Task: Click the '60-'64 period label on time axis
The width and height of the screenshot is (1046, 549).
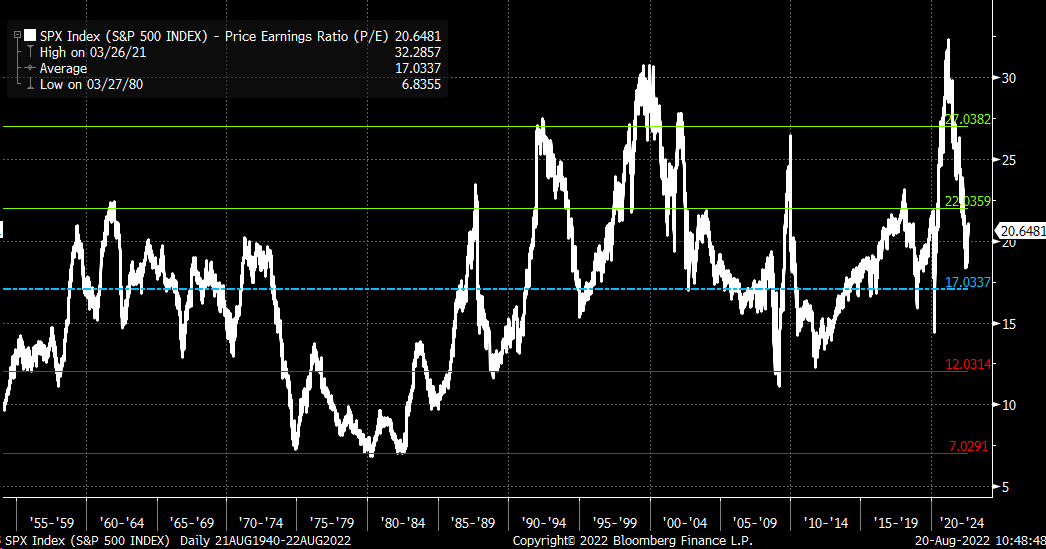Action: click(x=121, y=523)
